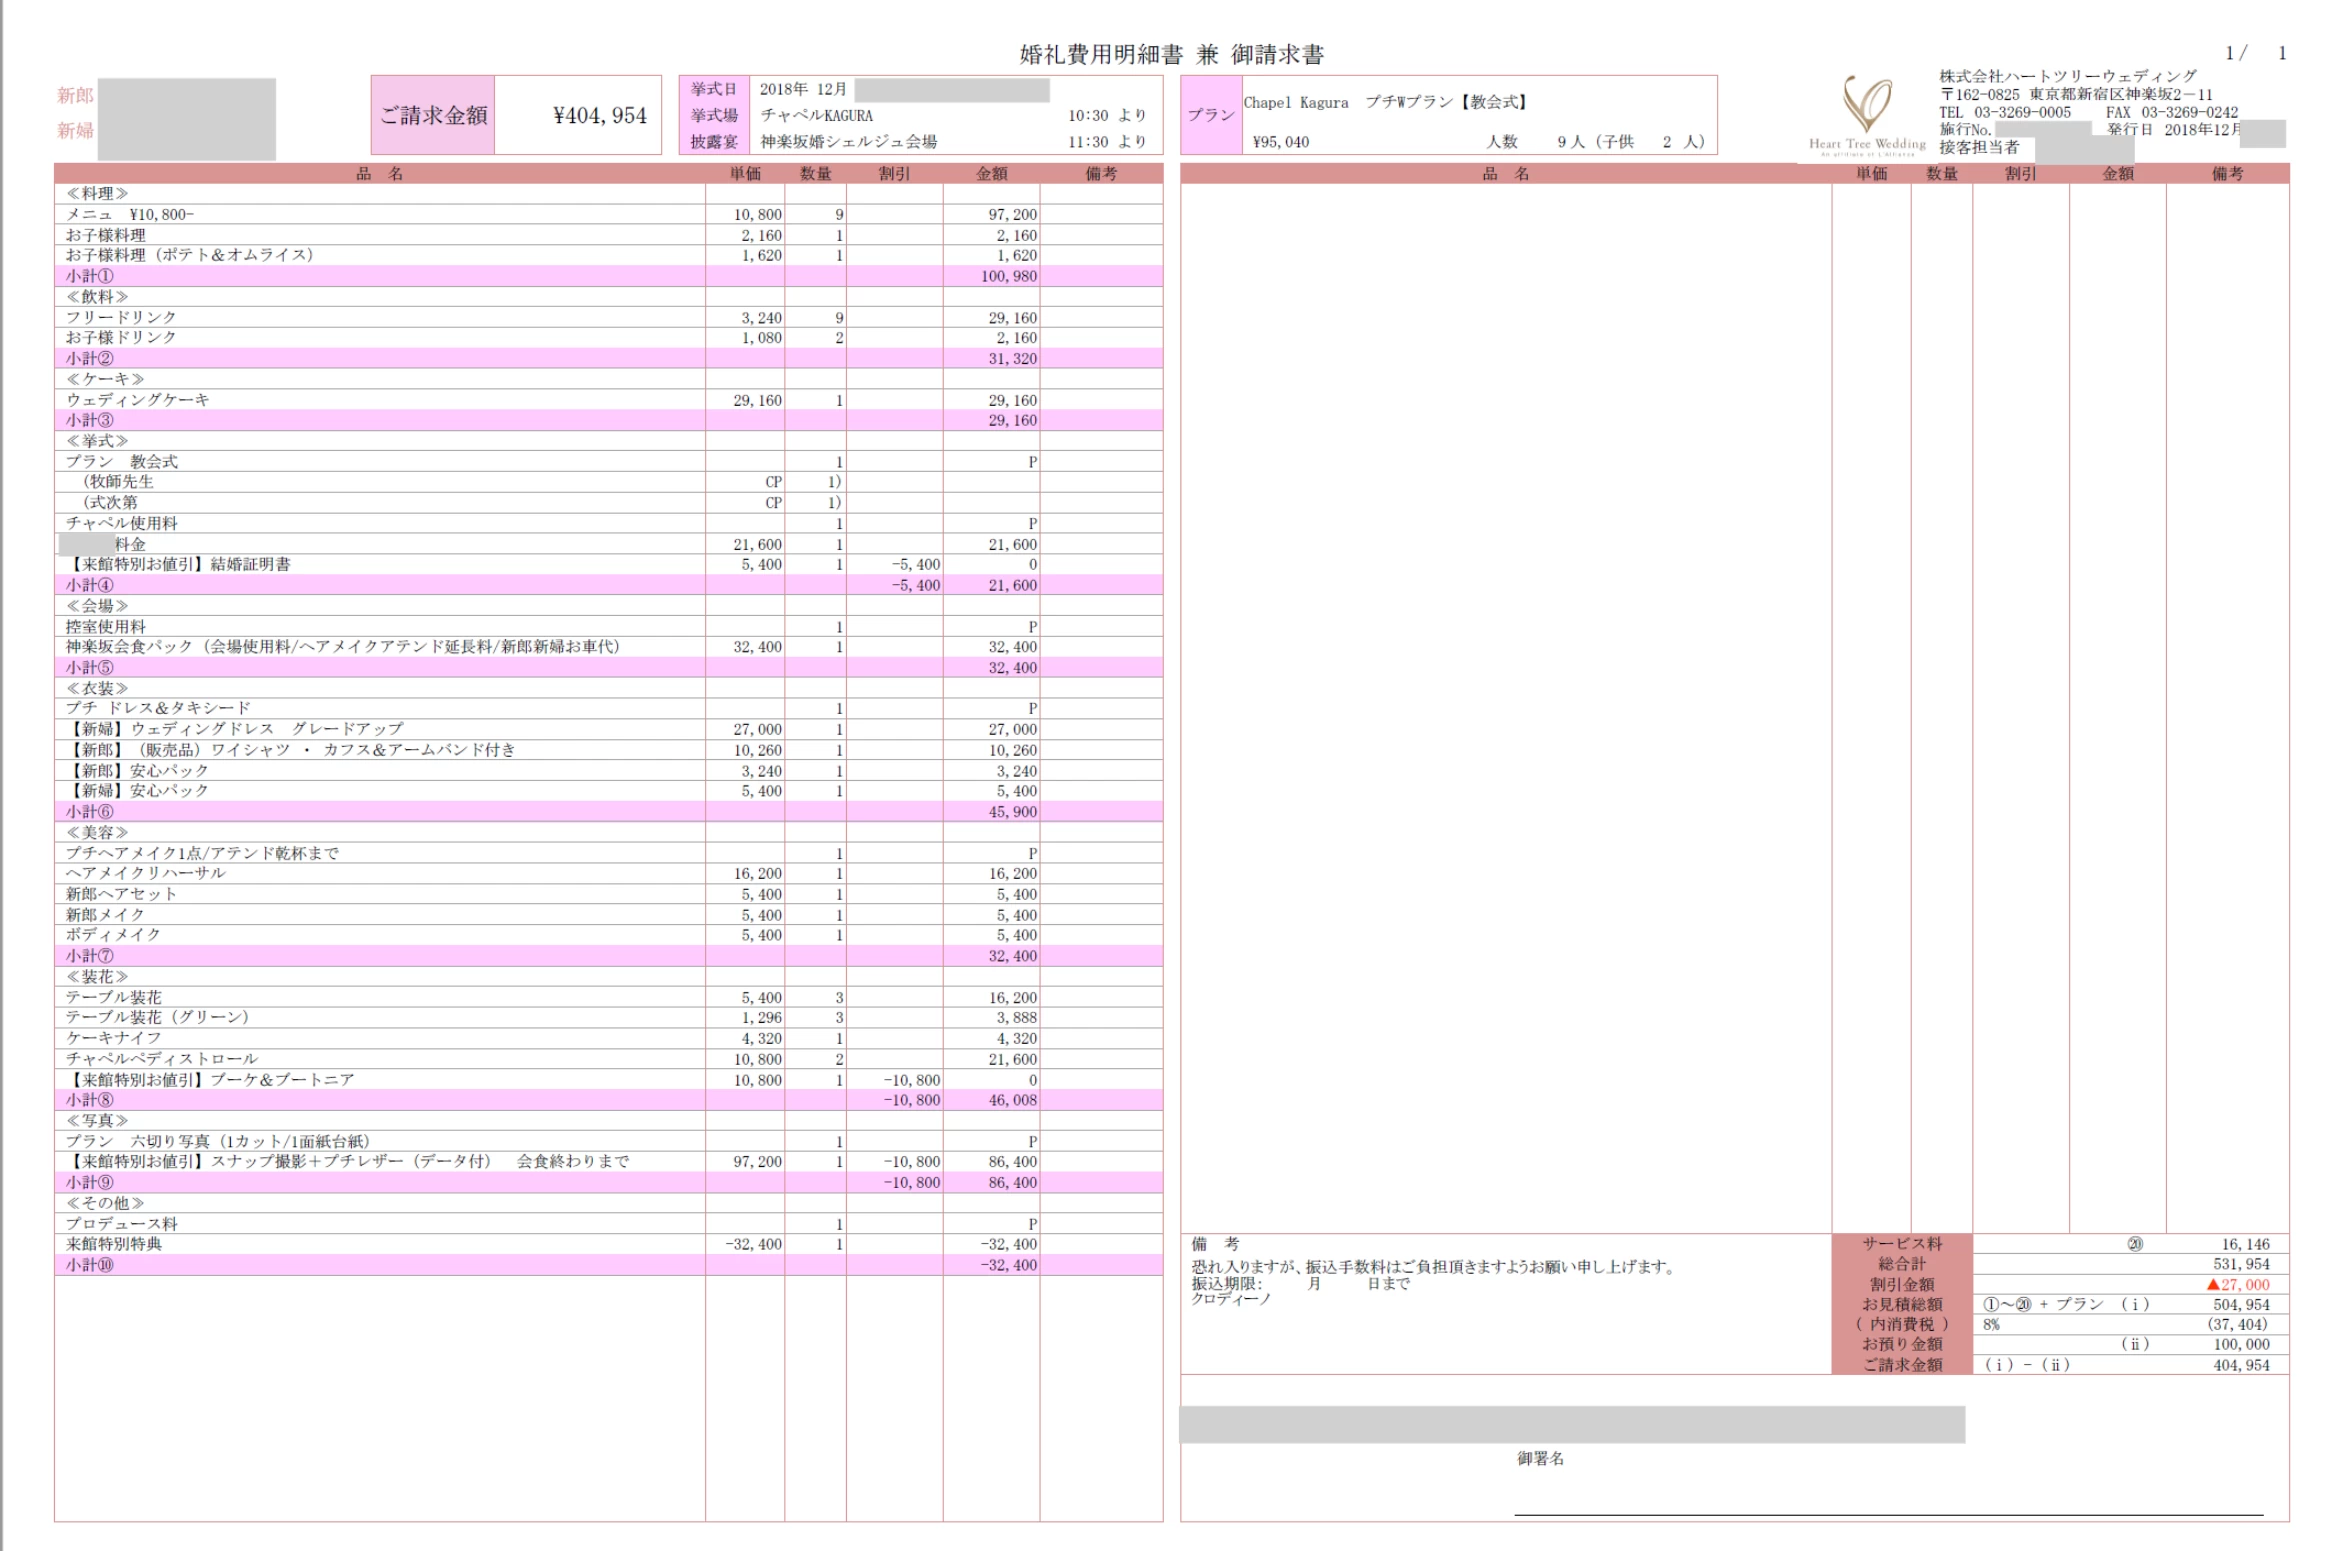Select the ウェディングケーキ line item

[138, 400]
